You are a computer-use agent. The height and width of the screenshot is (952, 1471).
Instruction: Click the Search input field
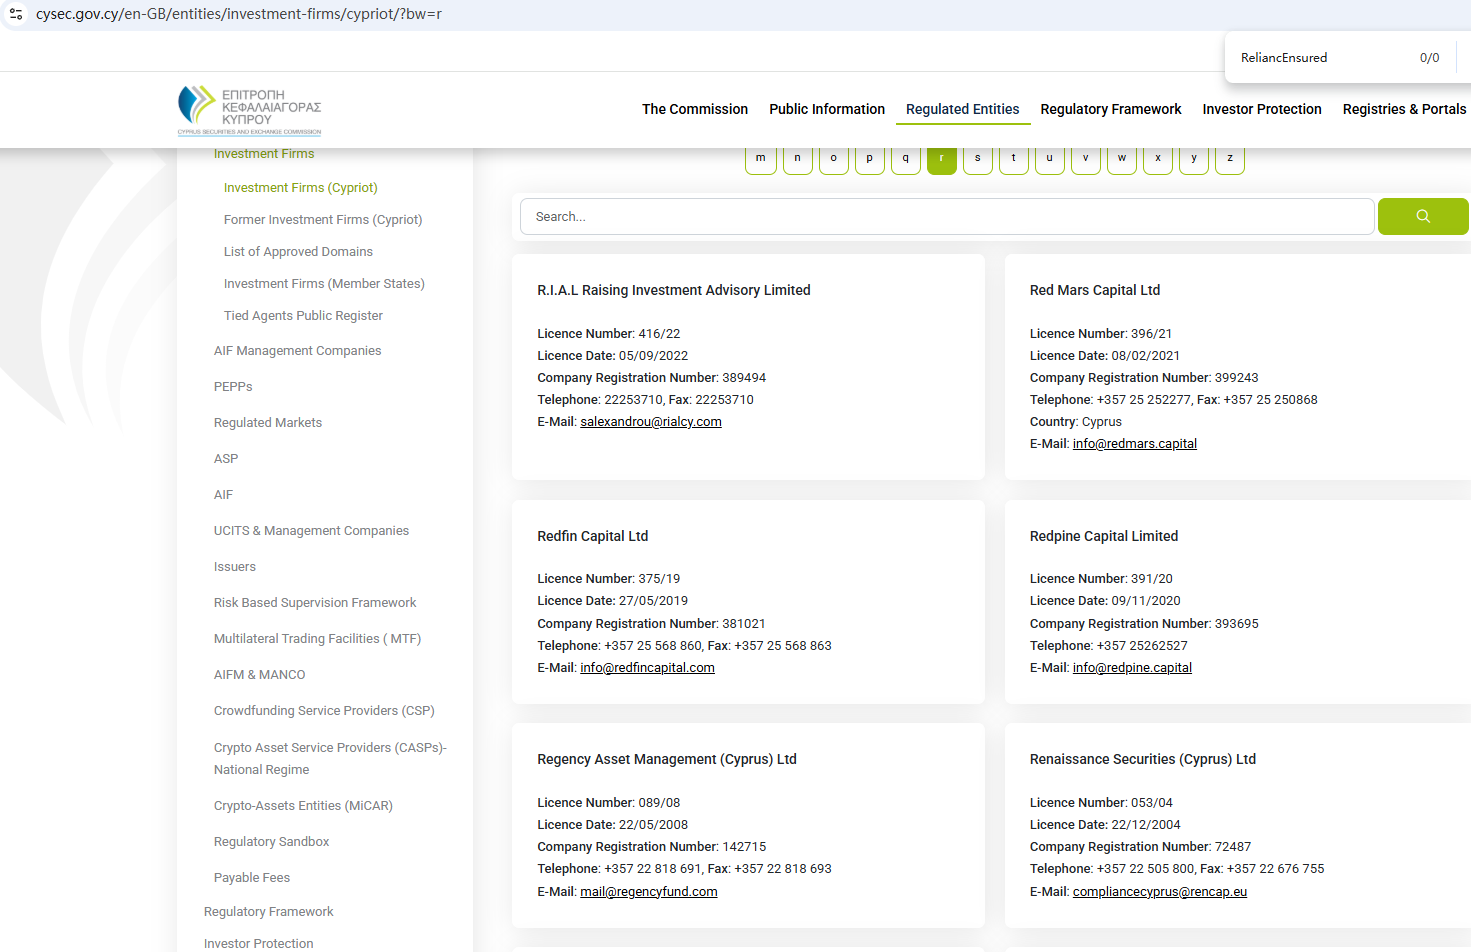tap(946, 216)
